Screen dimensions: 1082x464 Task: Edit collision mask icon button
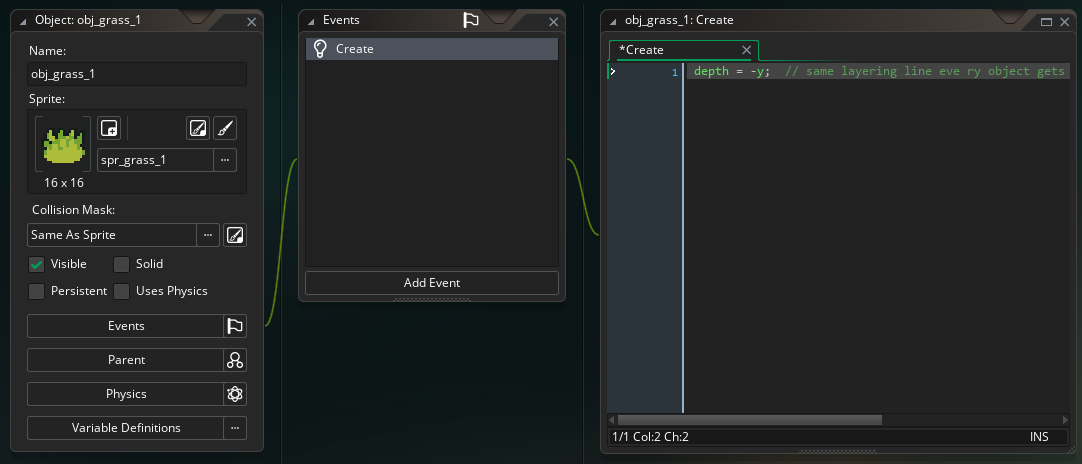point(235,235)
